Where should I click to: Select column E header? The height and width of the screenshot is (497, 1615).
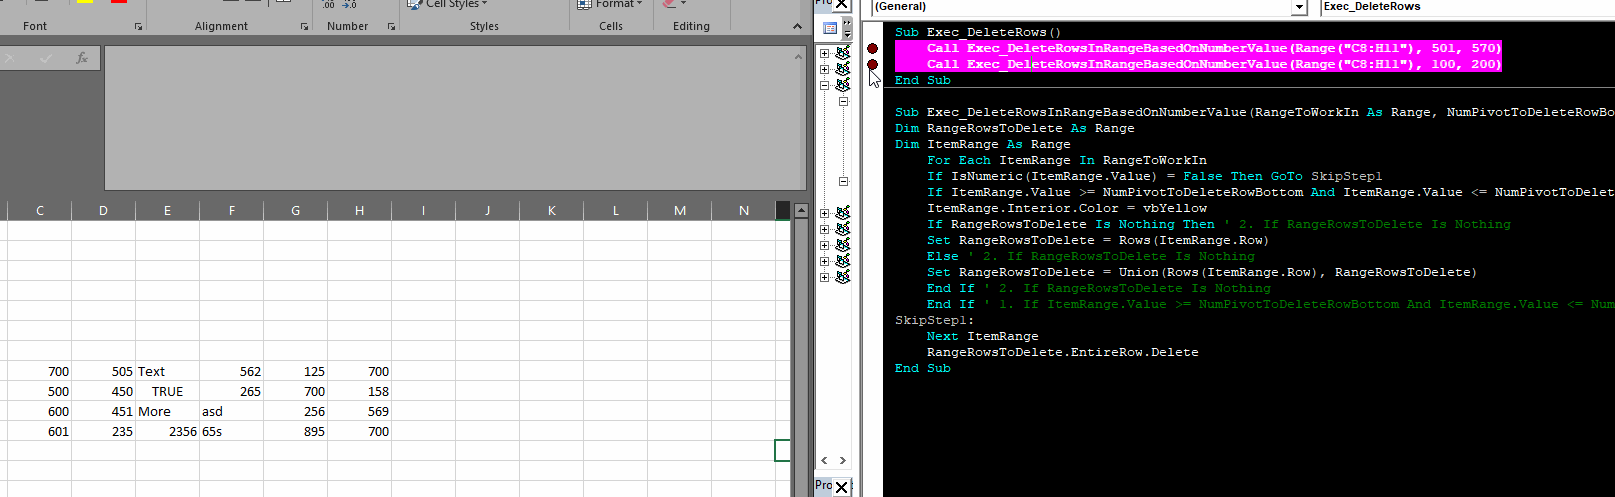(168, 210)
